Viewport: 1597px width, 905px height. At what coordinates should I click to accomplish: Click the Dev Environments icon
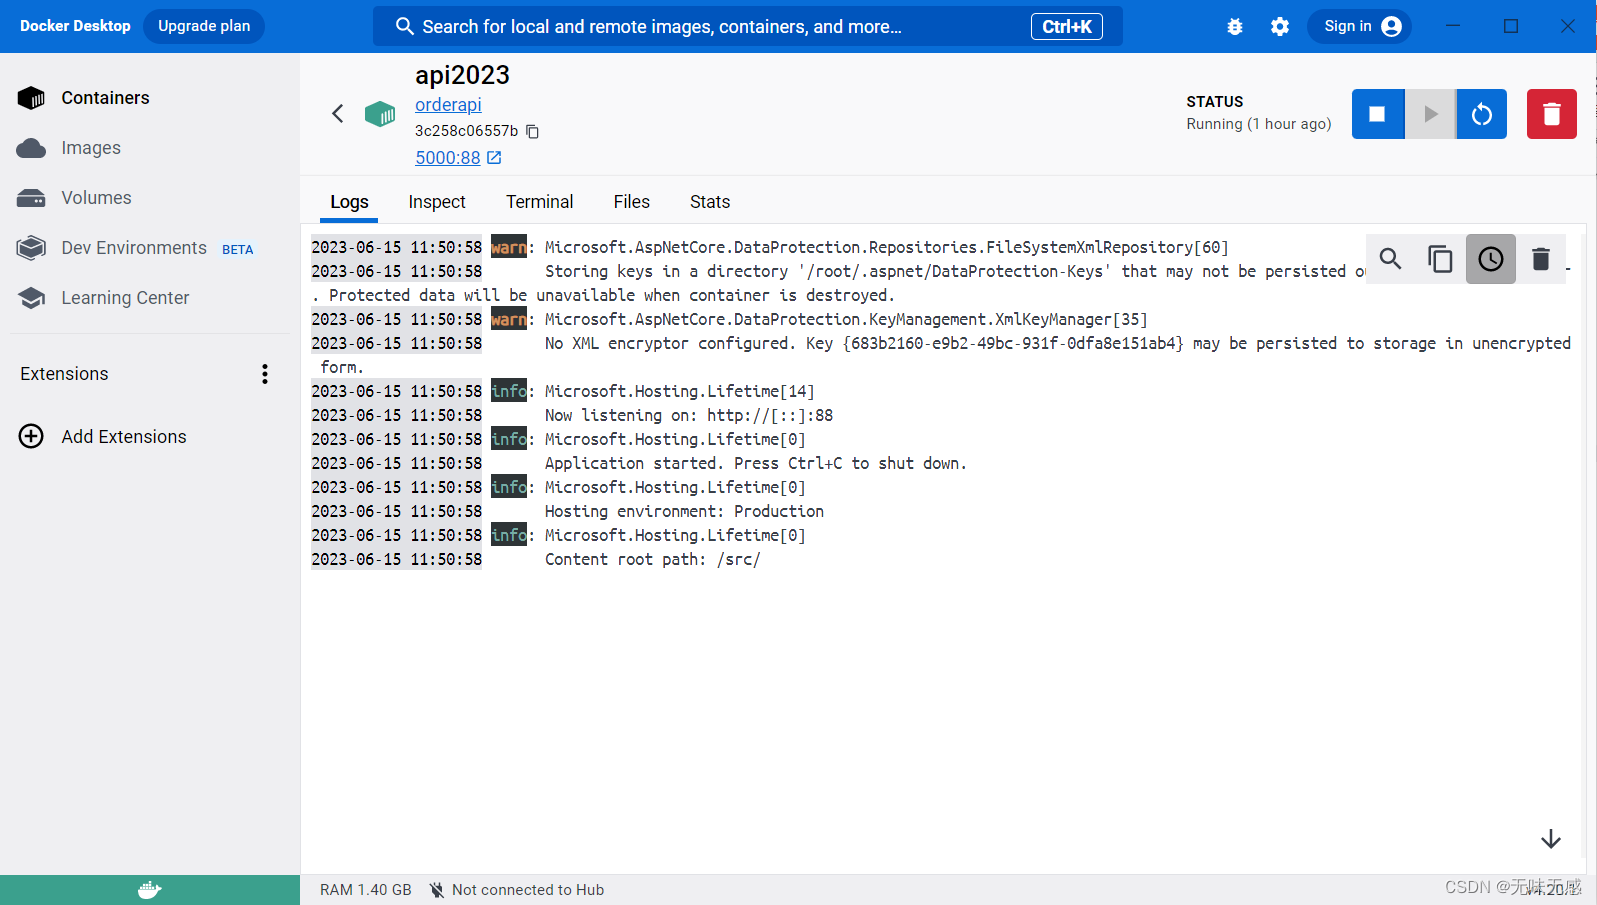point(31,248)
